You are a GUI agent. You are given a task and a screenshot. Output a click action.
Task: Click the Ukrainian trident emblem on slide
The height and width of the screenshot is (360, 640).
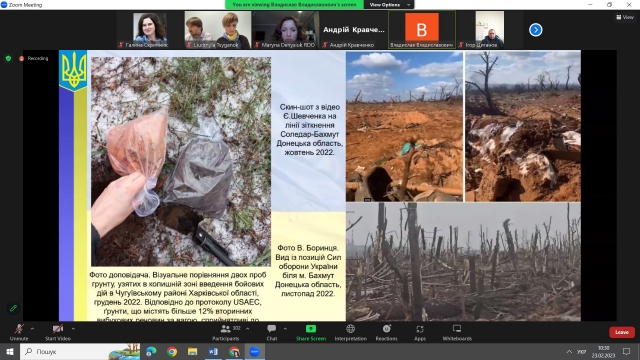tap(73, 70)
